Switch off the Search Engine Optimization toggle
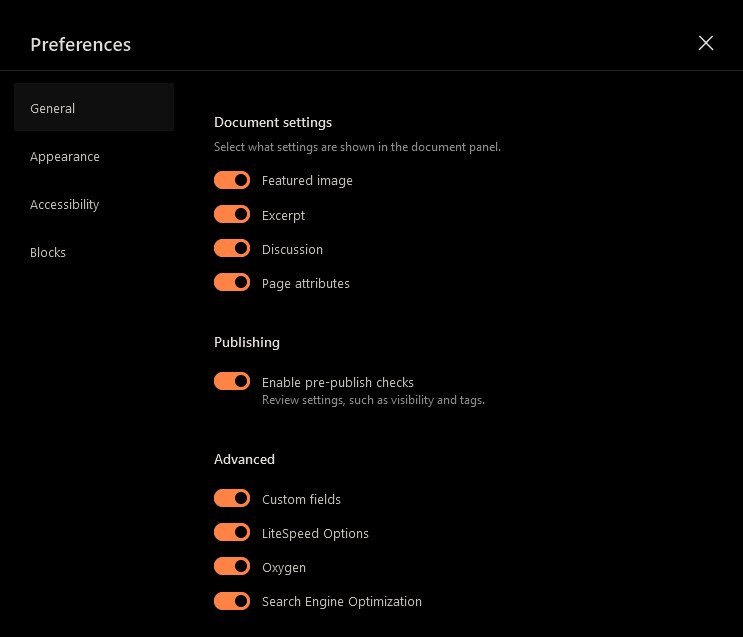743x637 pixels. click(x=232, y=600)
